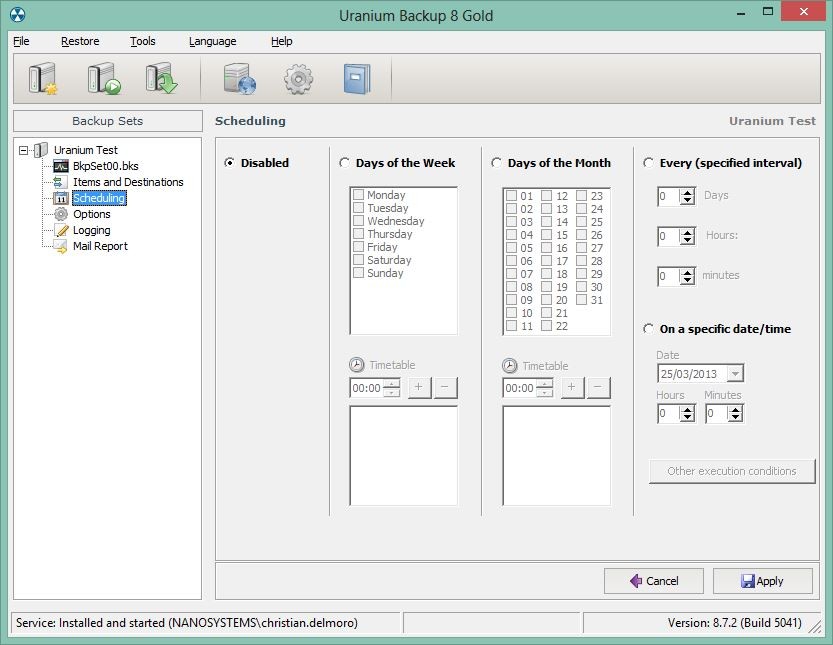Check the Monday checkbox
Viewport: 833px width, 645px height.
pyautogui.click(x=359, y=194)
